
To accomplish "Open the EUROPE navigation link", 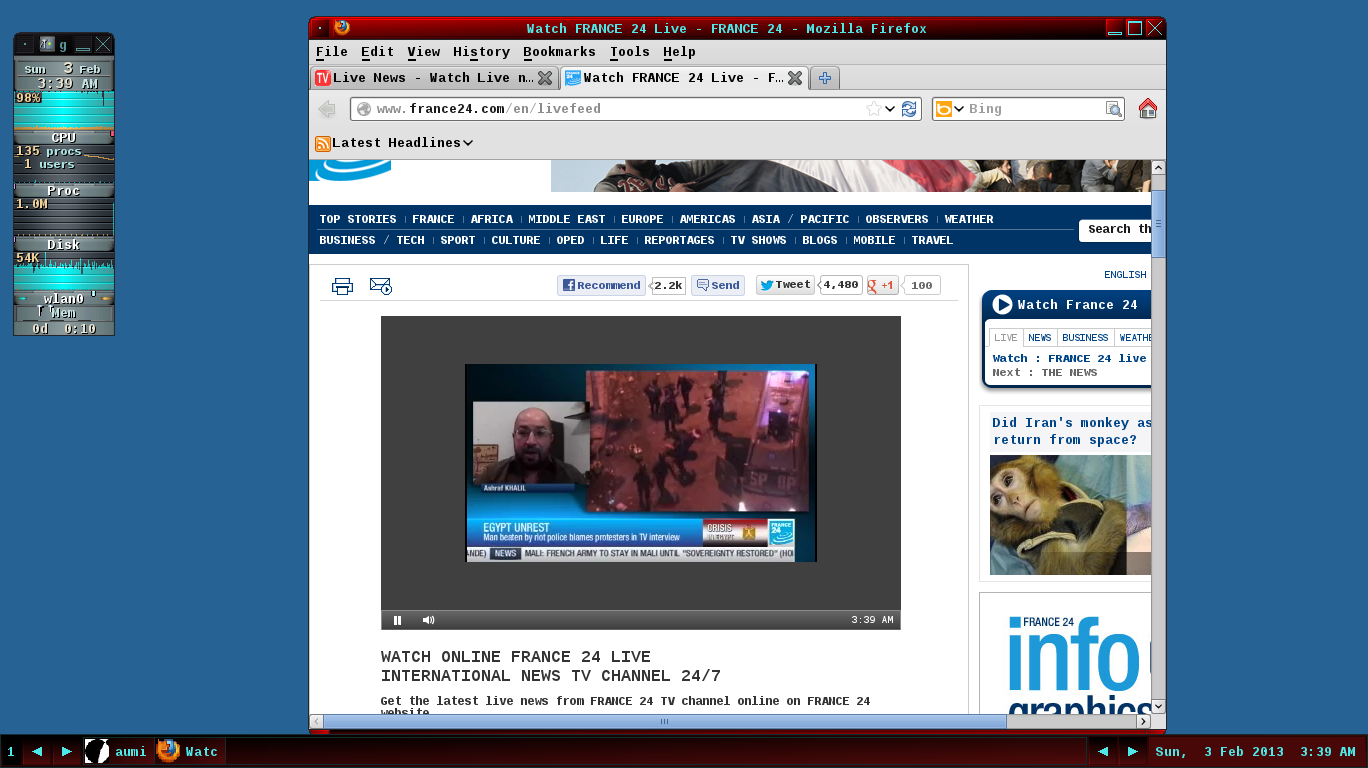I will point(642,219).
